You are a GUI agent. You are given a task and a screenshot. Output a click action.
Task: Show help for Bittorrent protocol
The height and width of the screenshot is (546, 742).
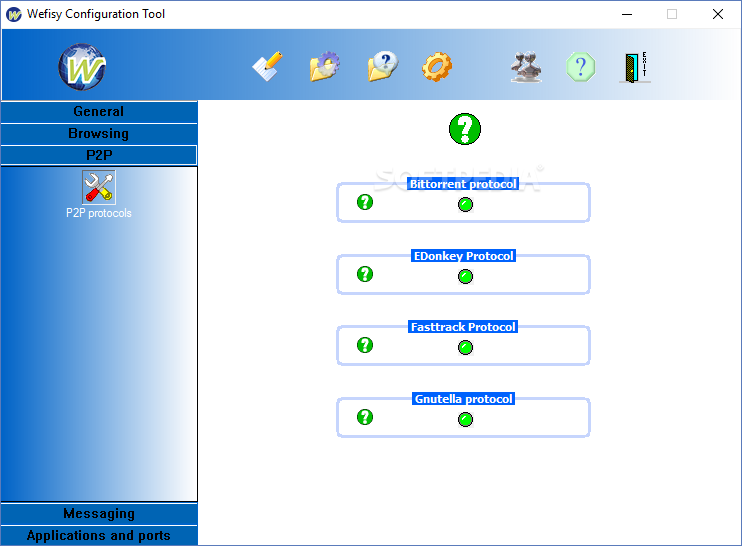(365, 202)
